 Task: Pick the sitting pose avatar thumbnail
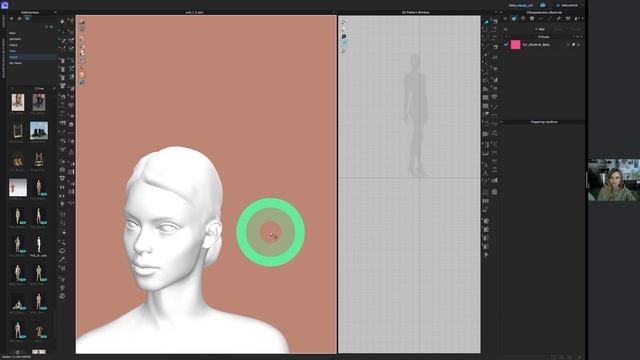coord(18,303)
